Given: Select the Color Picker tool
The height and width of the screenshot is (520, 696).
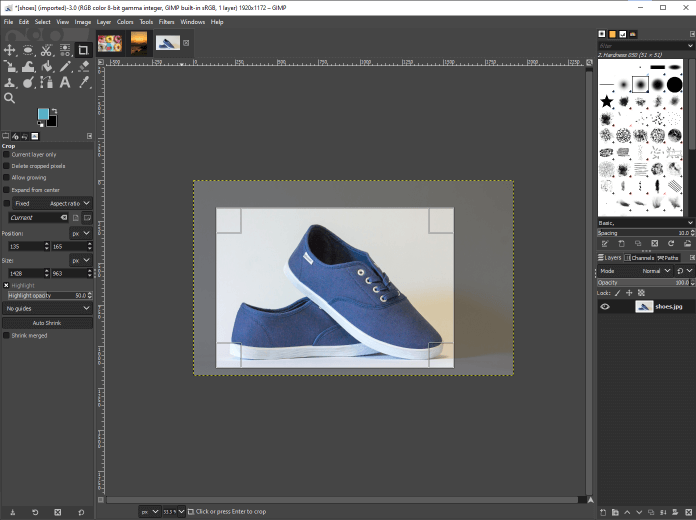Looking at the screenshot, I should click(83, 83).
